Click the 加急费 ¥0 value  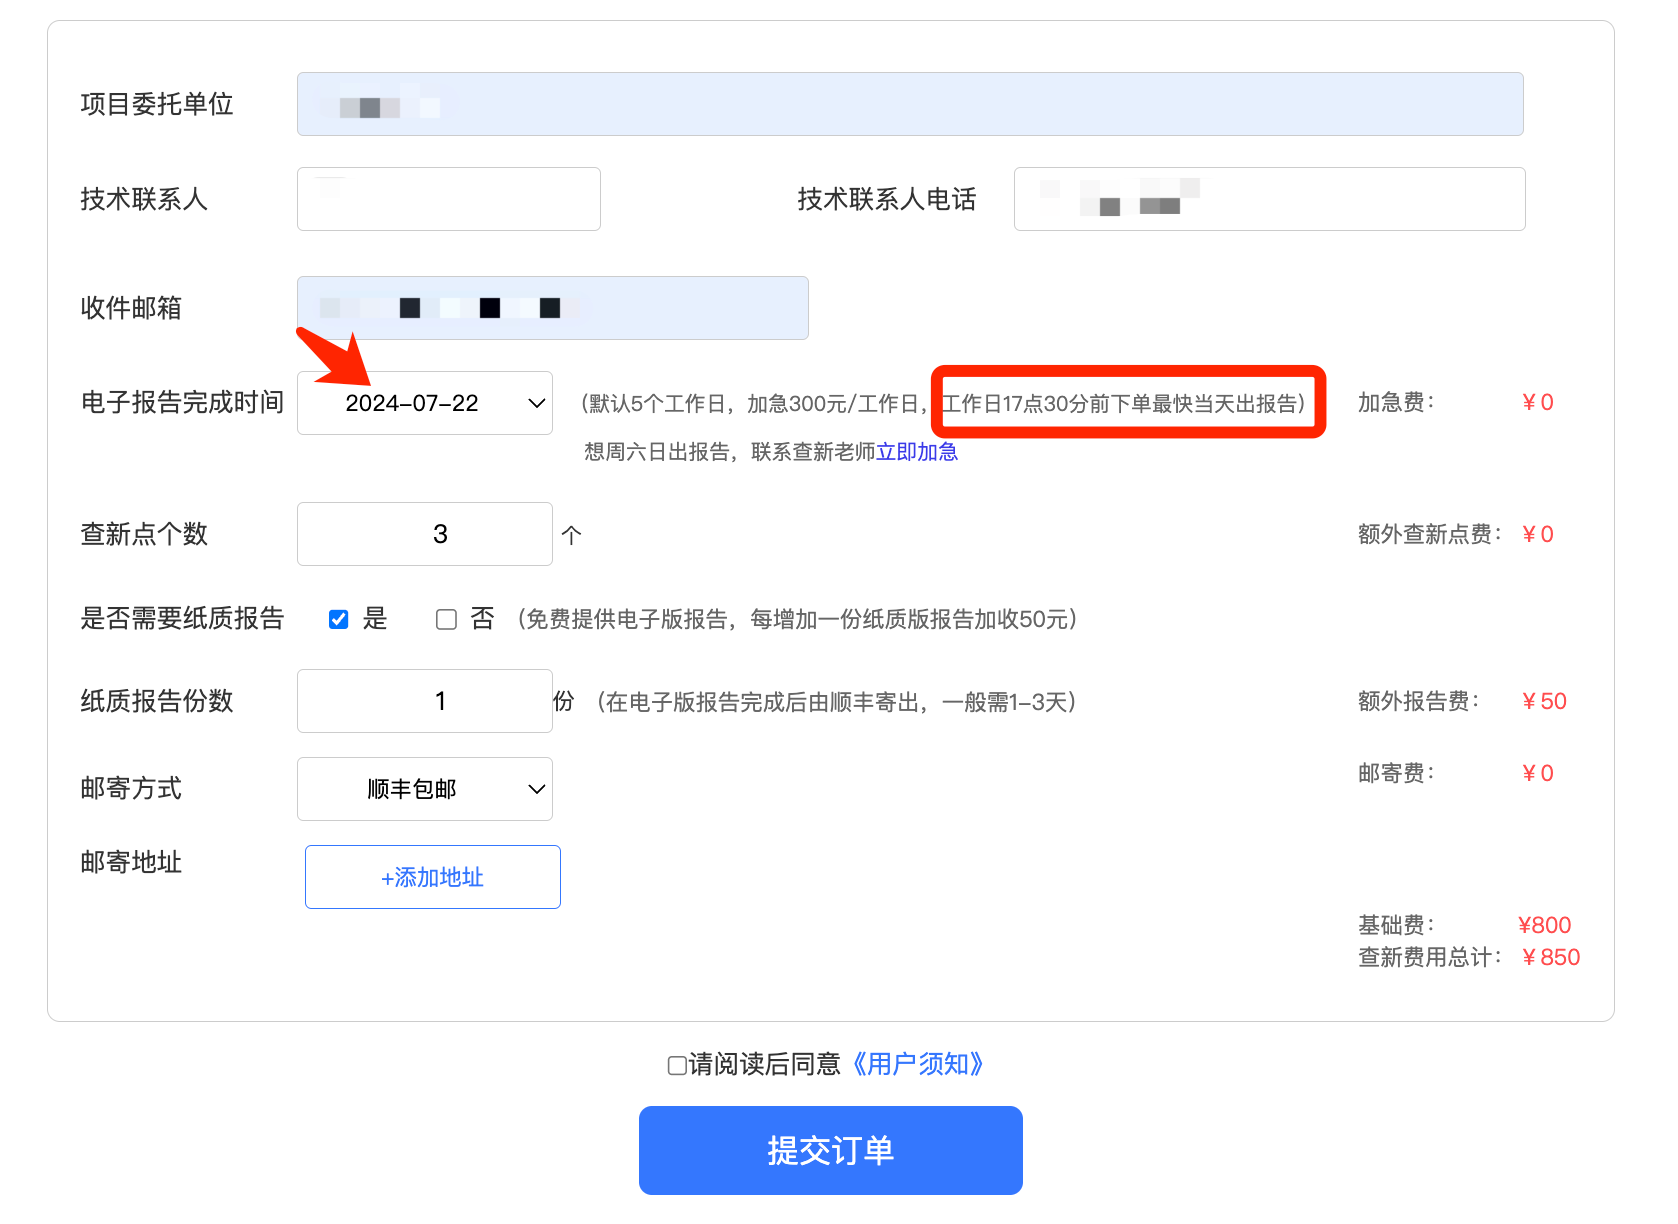[1537, 402]
